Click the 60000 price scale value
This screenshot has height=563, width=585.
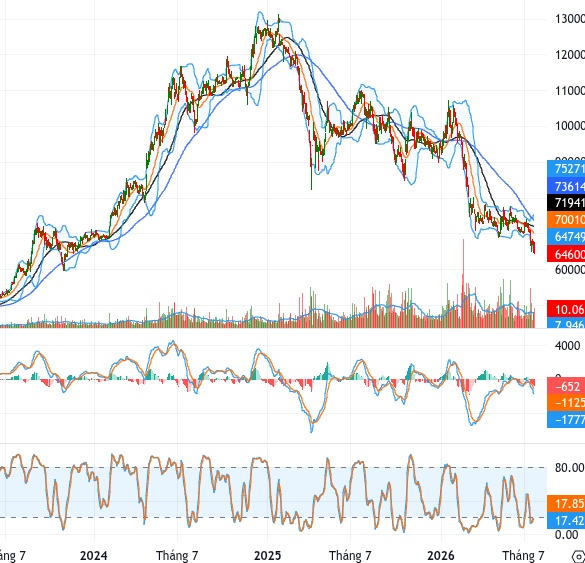[570, 269]
